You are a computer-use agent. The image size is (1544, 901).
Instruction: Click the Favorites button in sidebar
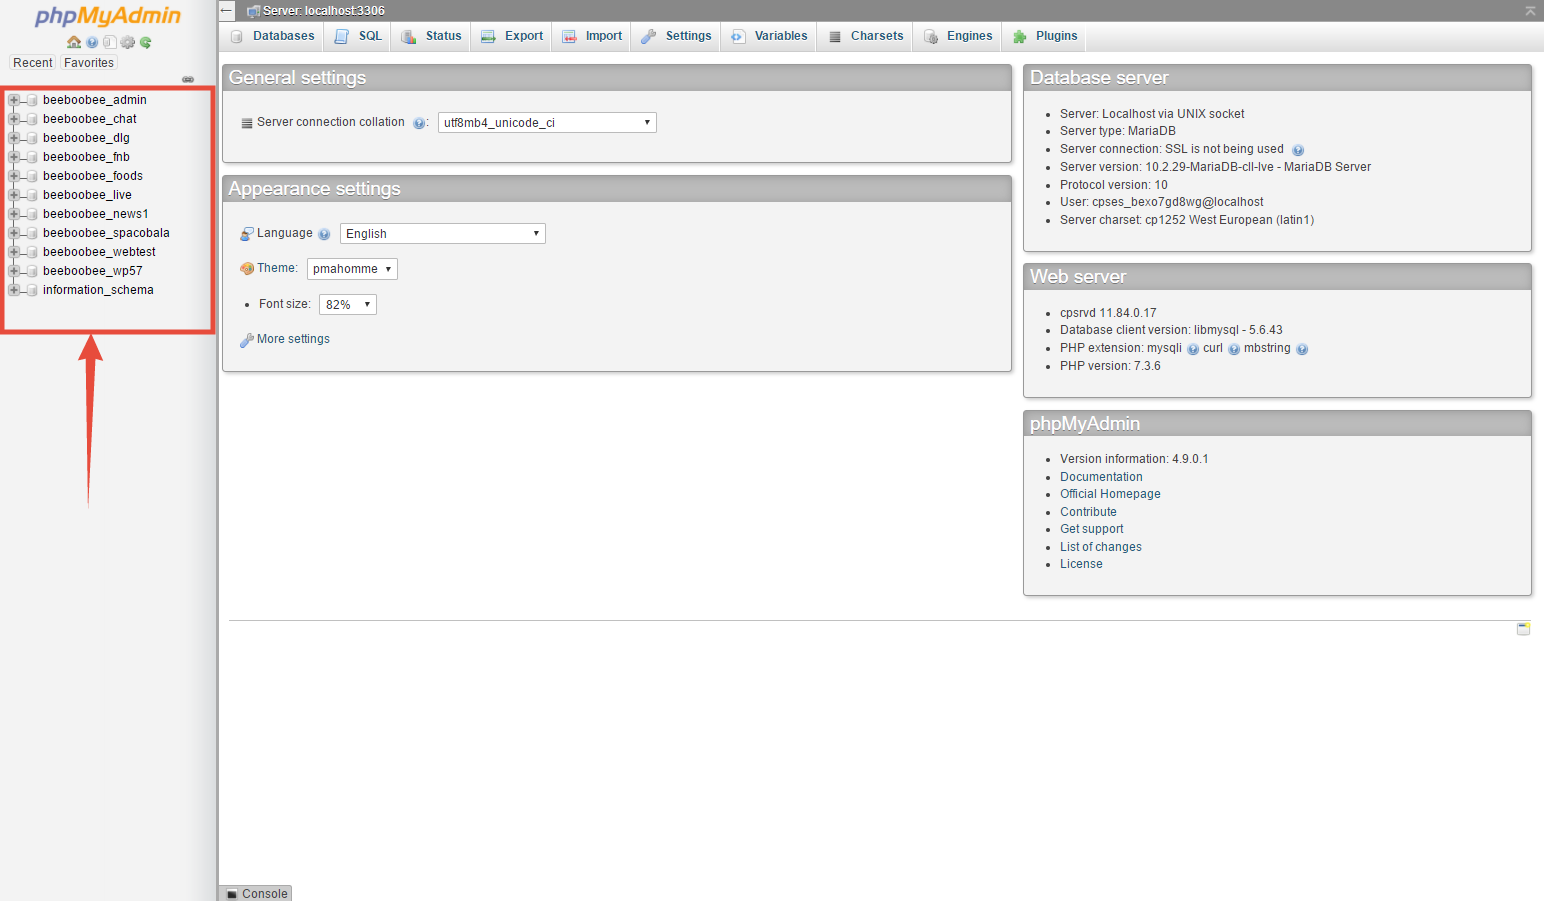coord(89,63)
